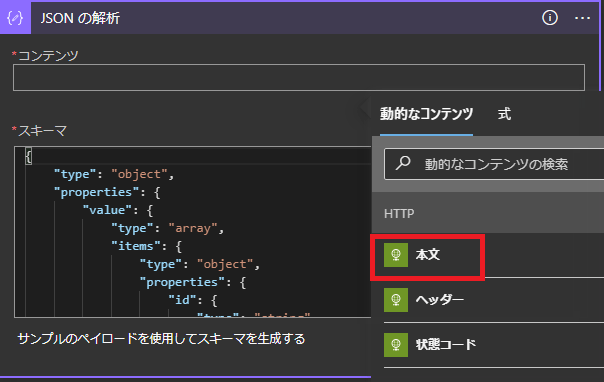Click サンプルのペイロードを使用してスキーマを生成する link
This screenshot has width=604, height=382.
pyautogui.click(x=161, y=339)
